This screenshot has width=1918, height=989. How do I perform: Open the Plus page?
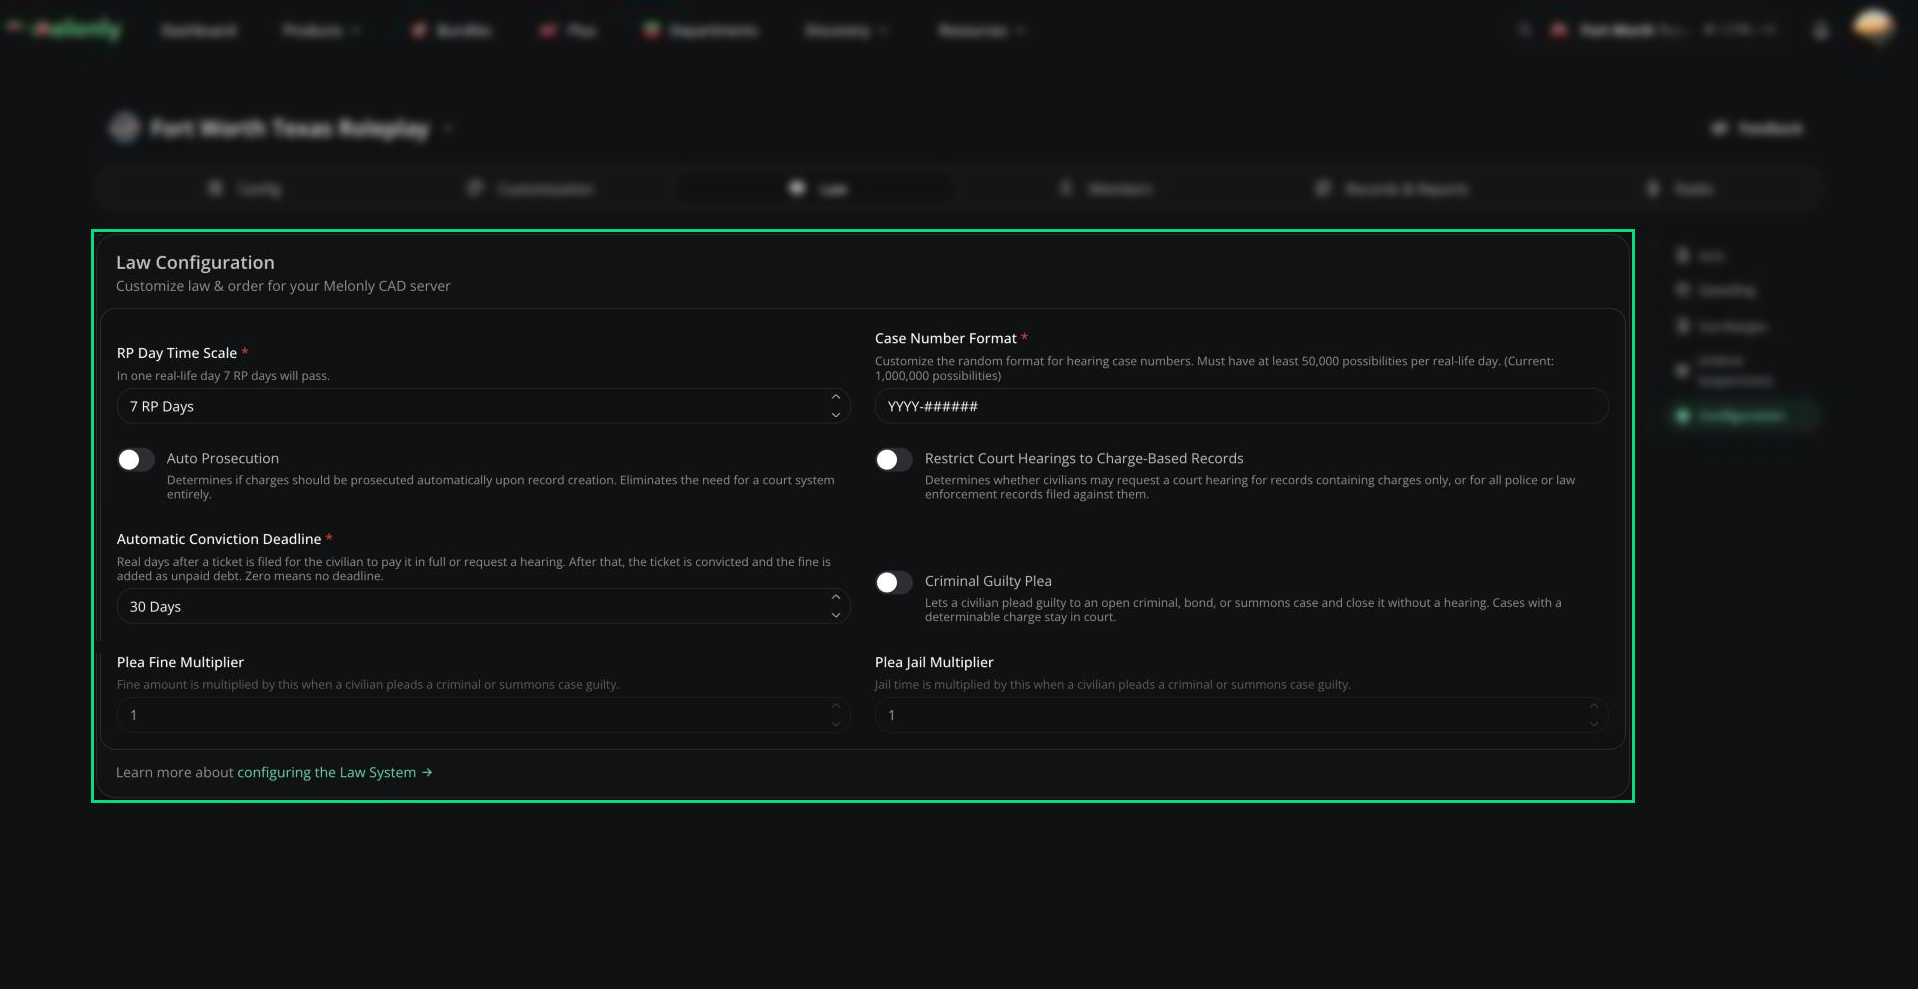[569, 31]
